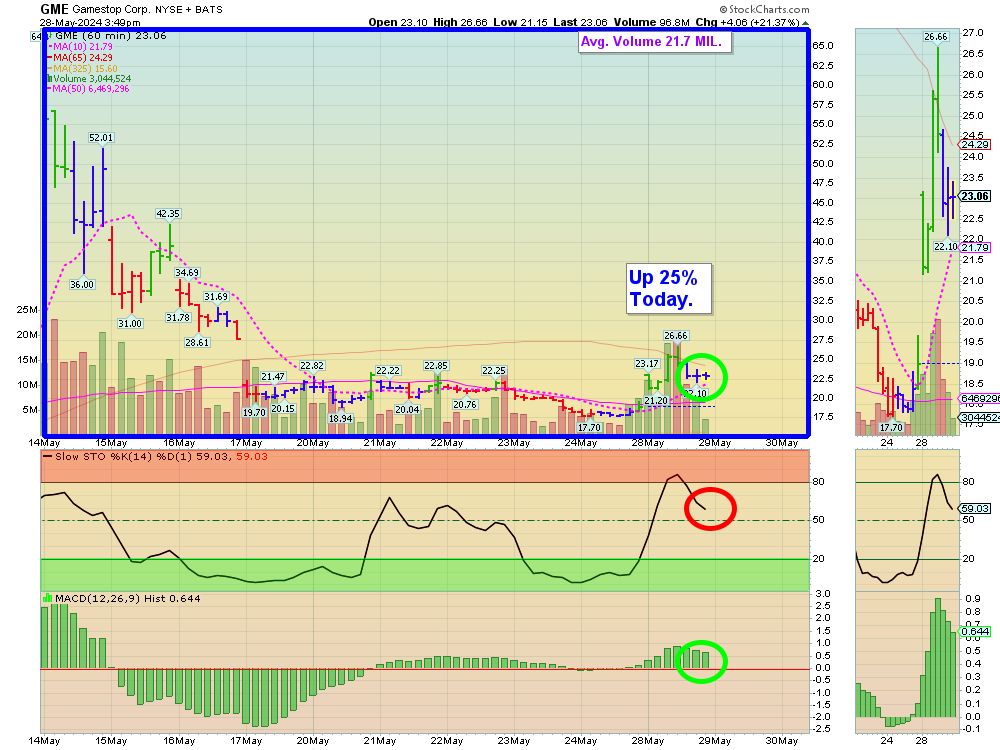Select the 36.00 price low label

[82, 284]
